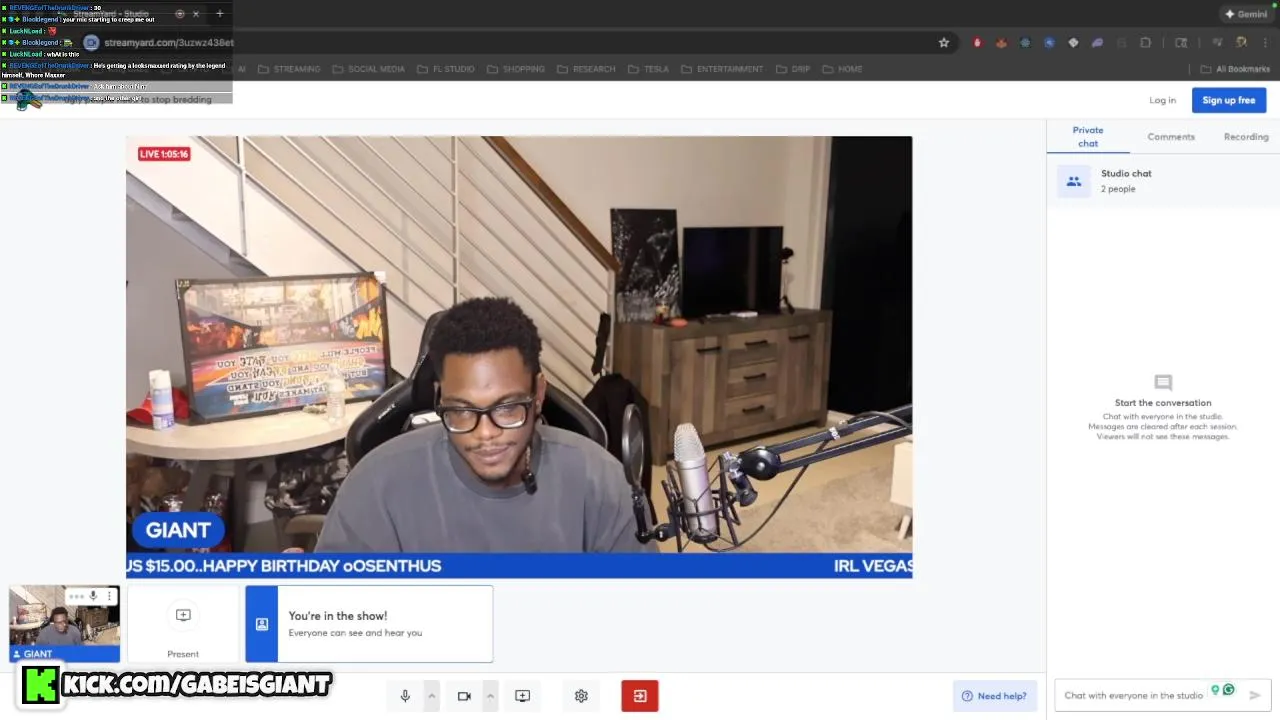Open Chrome's three-dot menu

click(1265, 43)
